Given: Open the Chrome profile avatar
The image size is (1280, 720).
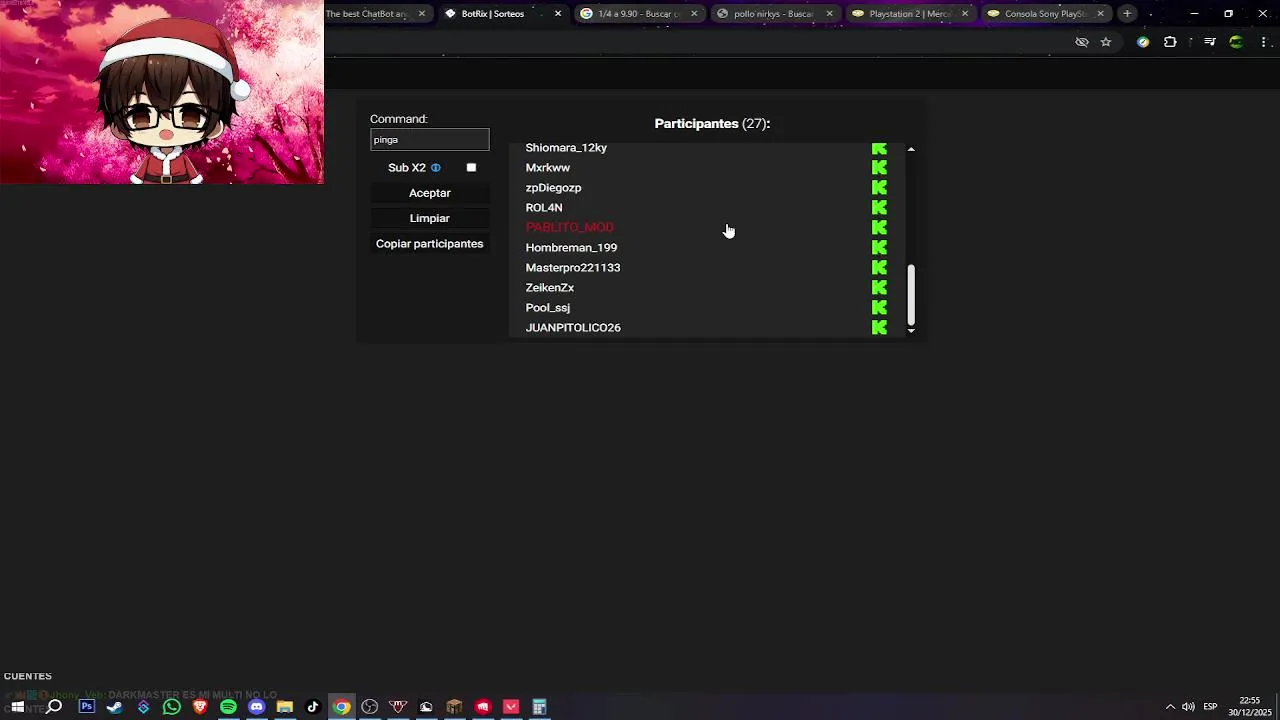Looking at the screenshot, I should tap(1237, 42).
